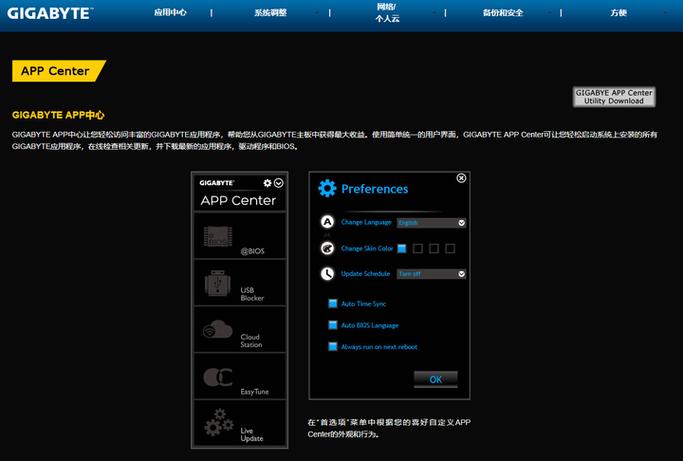Open the @BIOS app tile icon
Viewport: 683px width, 461px height.
coord(218,237)
